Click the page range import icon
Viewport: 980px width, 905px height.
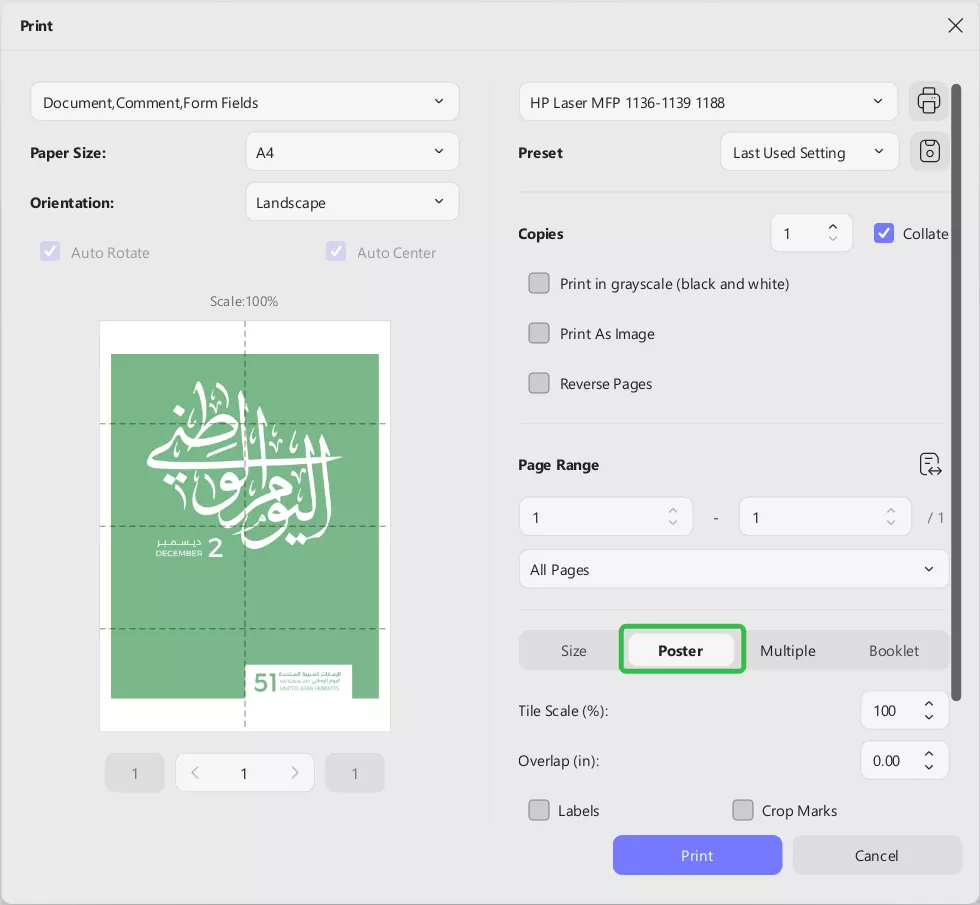pos(929,464)
